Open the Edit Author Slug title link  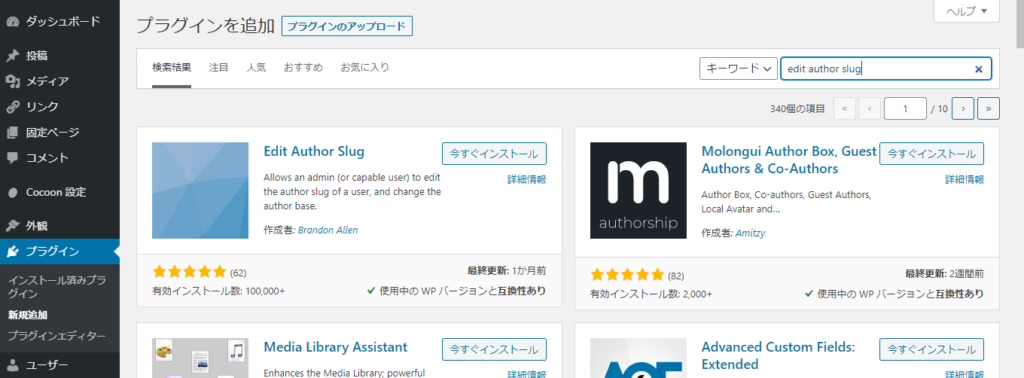(314, 151)
